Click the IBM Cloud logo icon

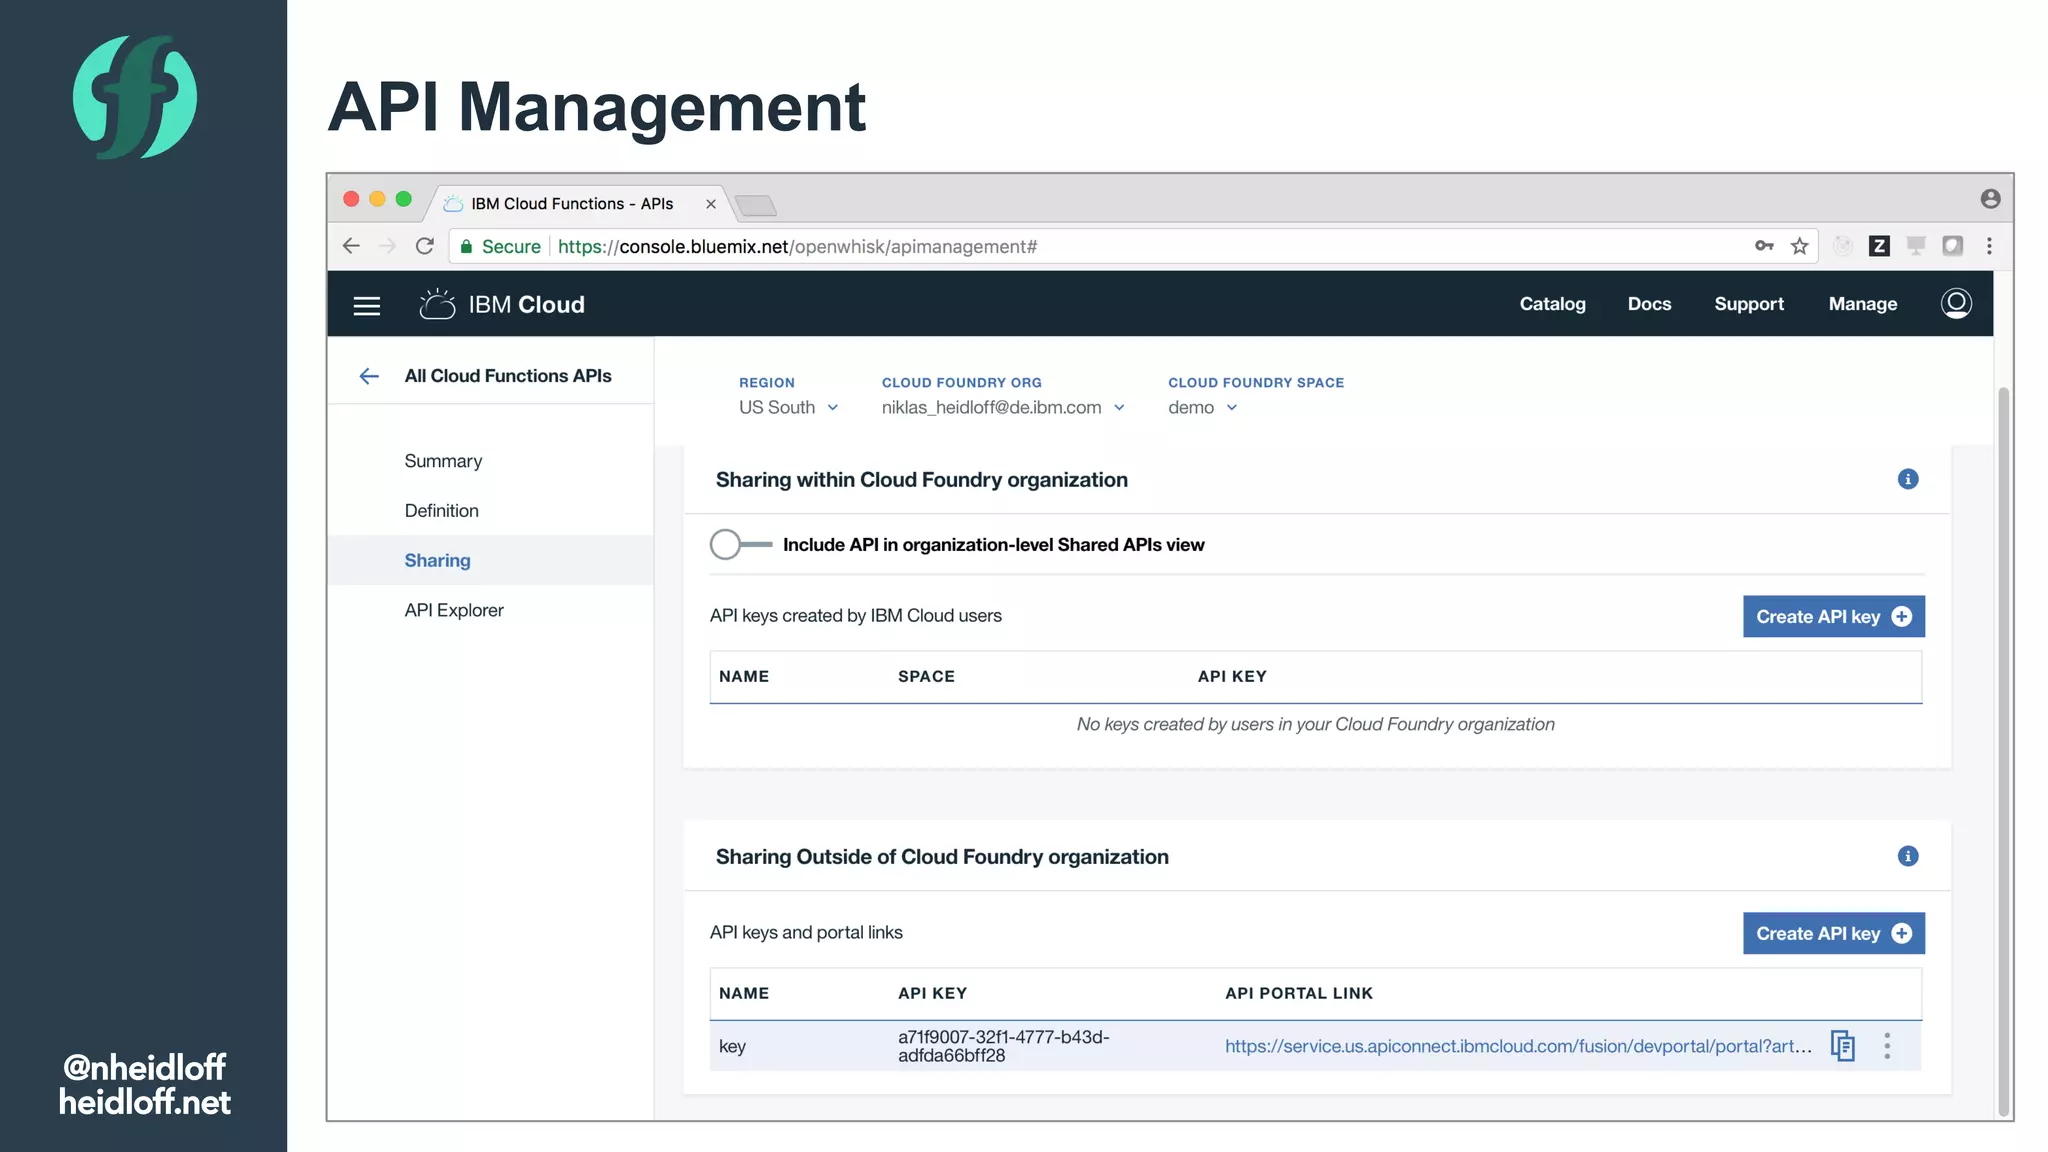coord(437,304)
